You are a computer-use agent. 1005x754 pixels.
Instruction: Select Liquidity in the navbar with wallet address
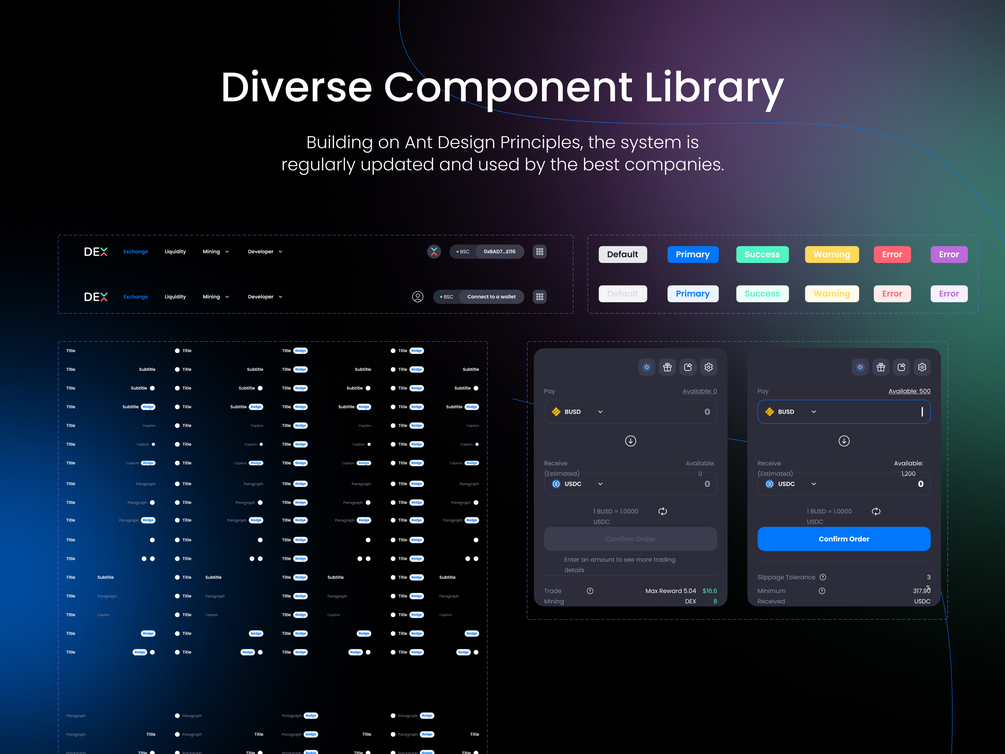point(175,252)
